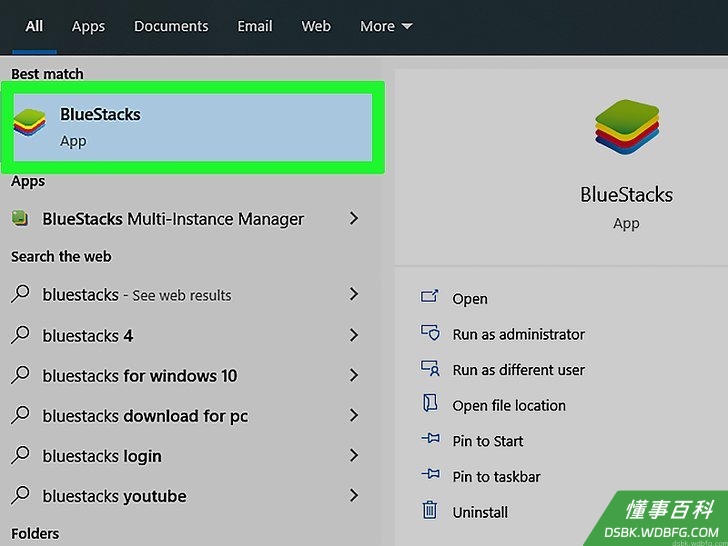Select the Web filter tab

[x=316, y=26]
